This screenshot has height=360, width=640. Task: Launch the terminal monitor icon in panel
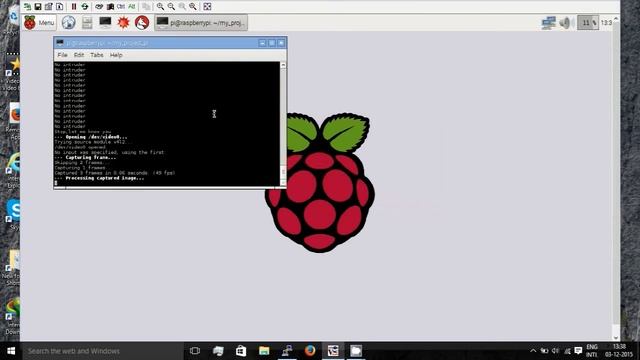point(105,23)
